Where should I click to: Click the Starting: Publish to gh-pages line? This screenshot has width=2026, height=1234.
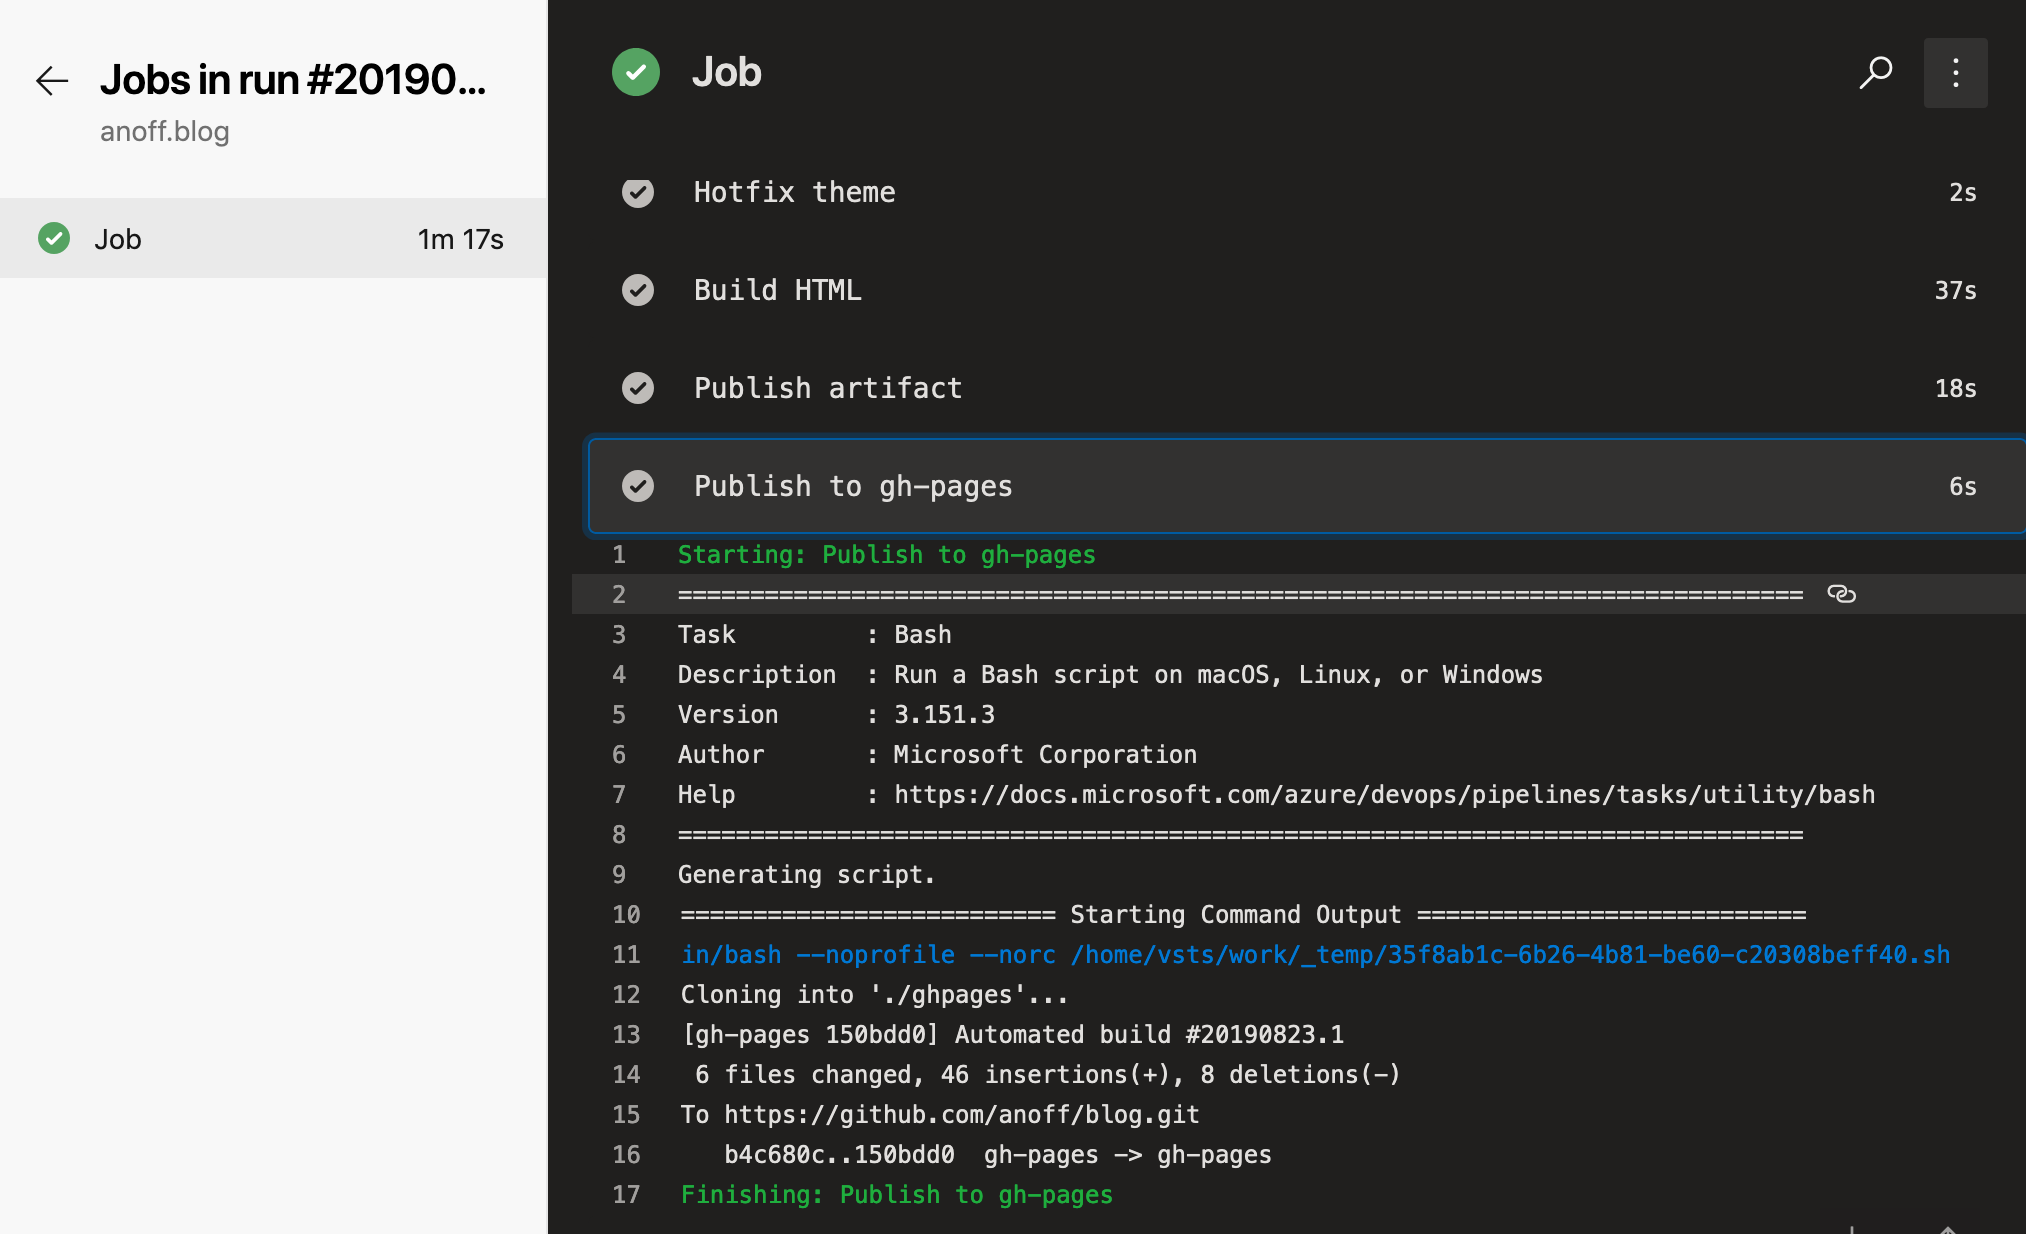point(886,554)
